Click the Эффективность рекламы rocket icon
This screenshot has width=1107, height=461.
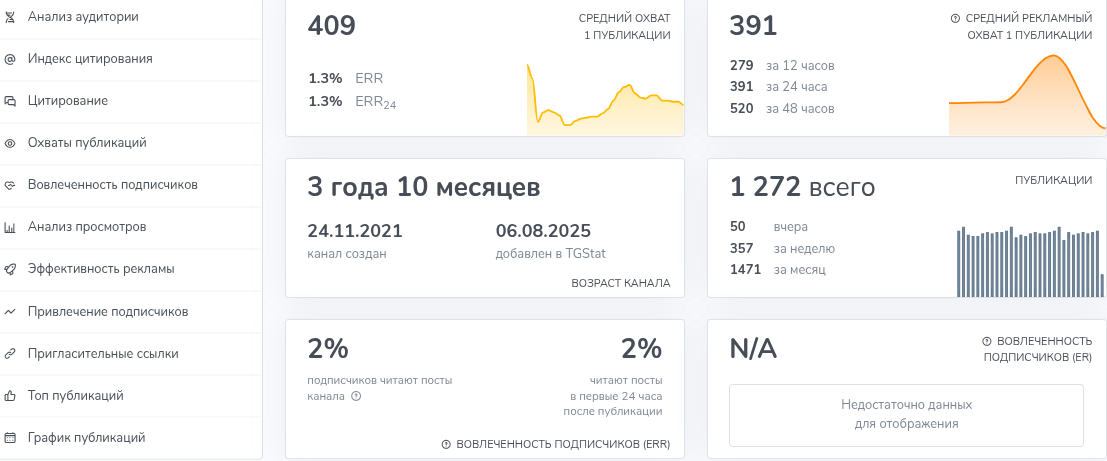click(10, 270)
